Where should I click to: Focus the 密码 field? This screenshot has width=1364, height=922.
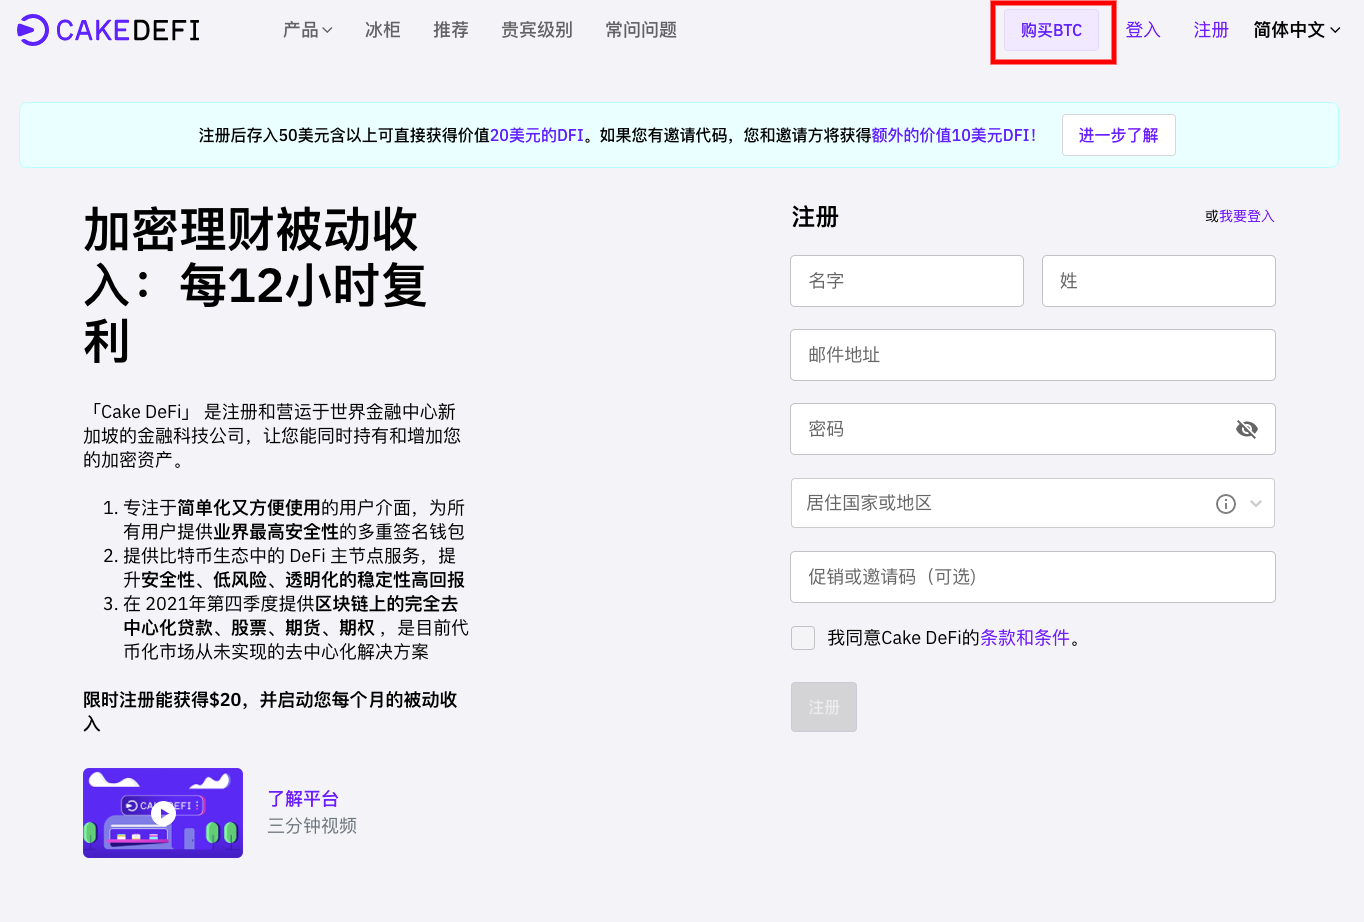point(1033,429)
